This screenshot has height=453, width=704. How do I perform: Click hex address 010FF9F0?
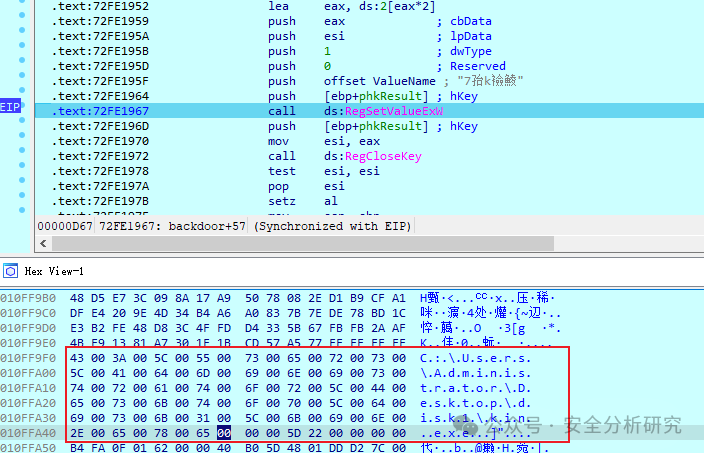[x=28, y=358]
